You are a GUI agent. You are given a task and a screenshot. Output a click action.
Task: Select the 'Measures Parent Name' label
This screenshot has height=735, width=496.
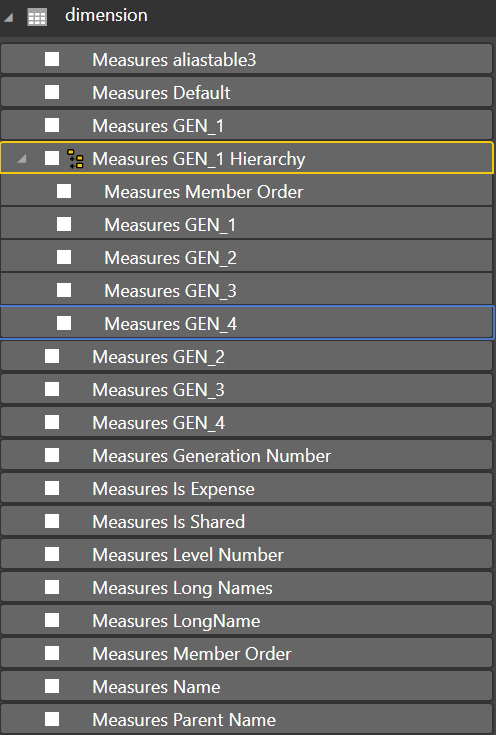(x=184, y=720)
